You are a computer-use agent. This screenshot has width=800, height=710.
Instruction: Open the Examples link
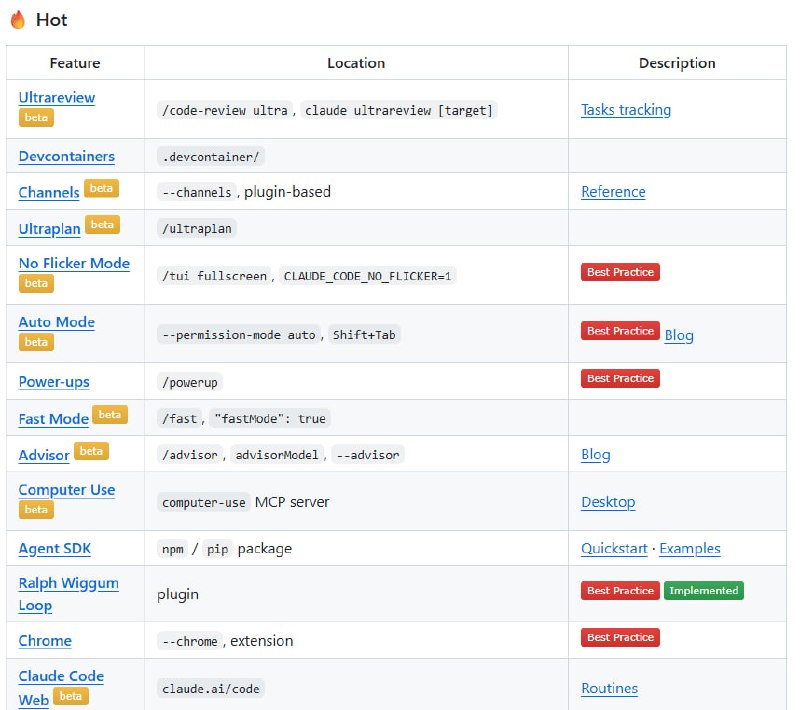[689, 548]
